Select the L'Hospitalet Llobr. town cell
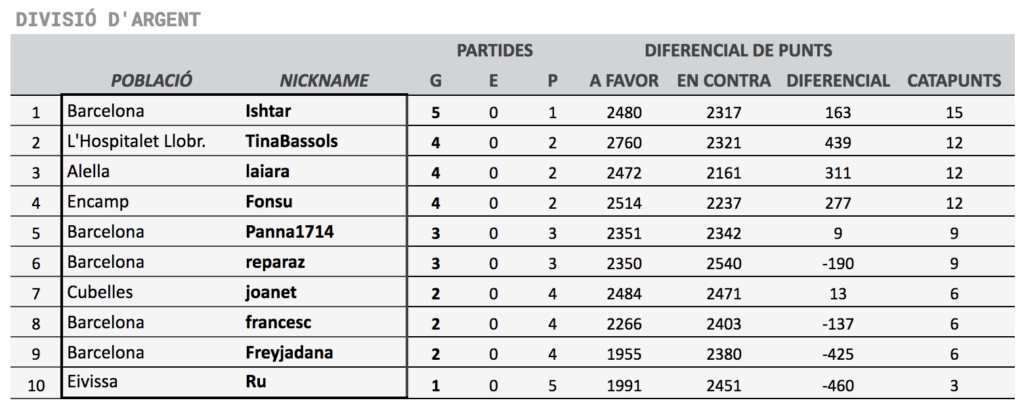Screen dimensions: 1024x411 pos(136,141)
